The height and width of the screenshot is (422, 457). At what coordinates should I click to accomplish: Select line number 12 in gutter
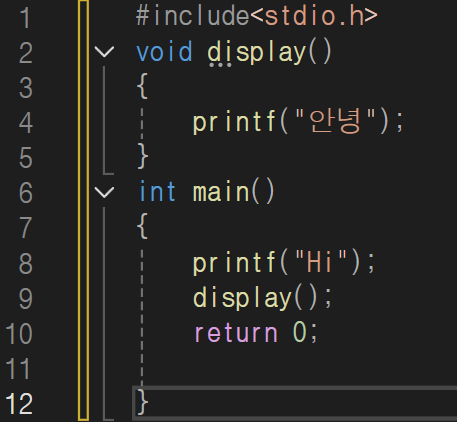(x=19, y=404)
